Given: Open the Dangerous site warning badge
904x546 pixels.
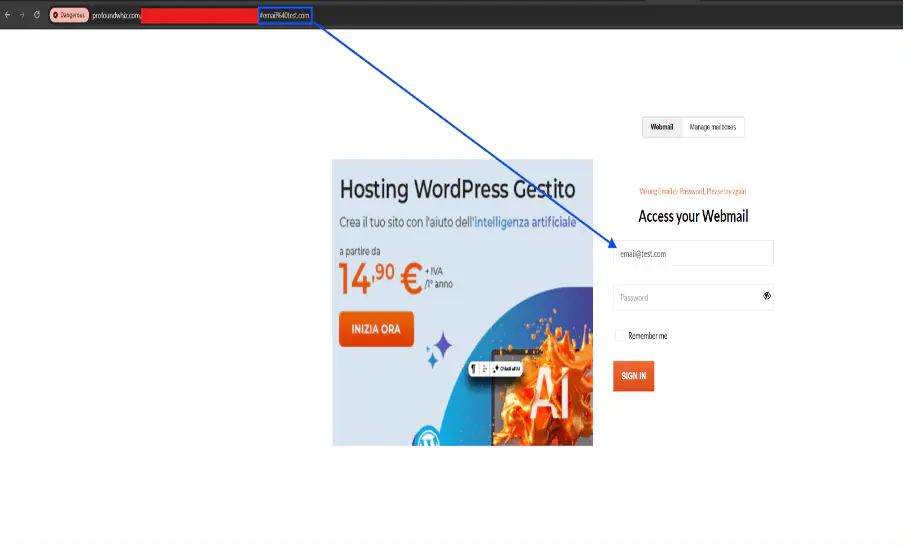Looking at the screenshot, I should click(x=69, y=15).
